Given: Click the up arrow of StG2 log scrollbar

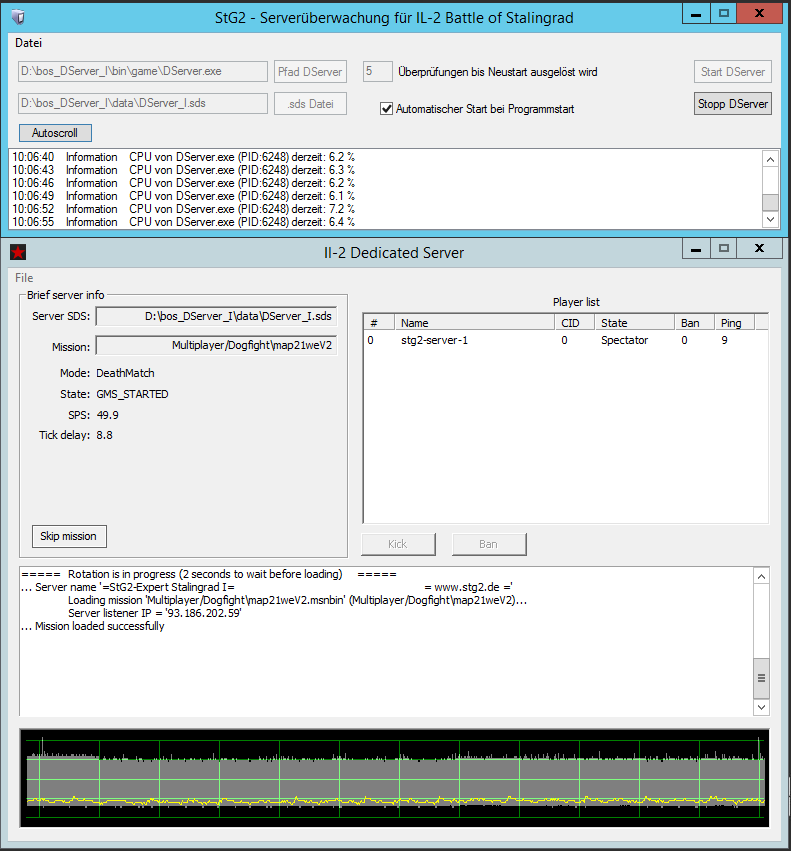Looking at the screenshot, I should click(x=770, y=159).
